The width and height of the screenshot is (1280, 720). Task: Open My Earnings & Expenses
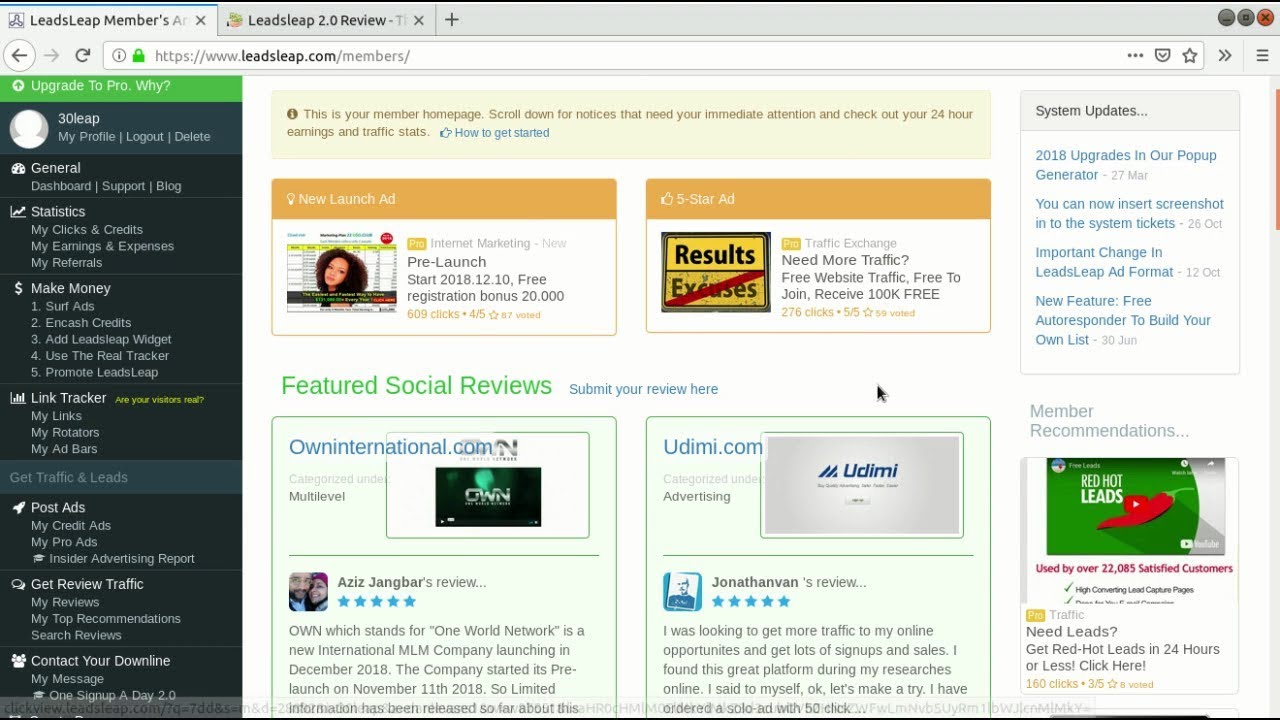(102, 246)
